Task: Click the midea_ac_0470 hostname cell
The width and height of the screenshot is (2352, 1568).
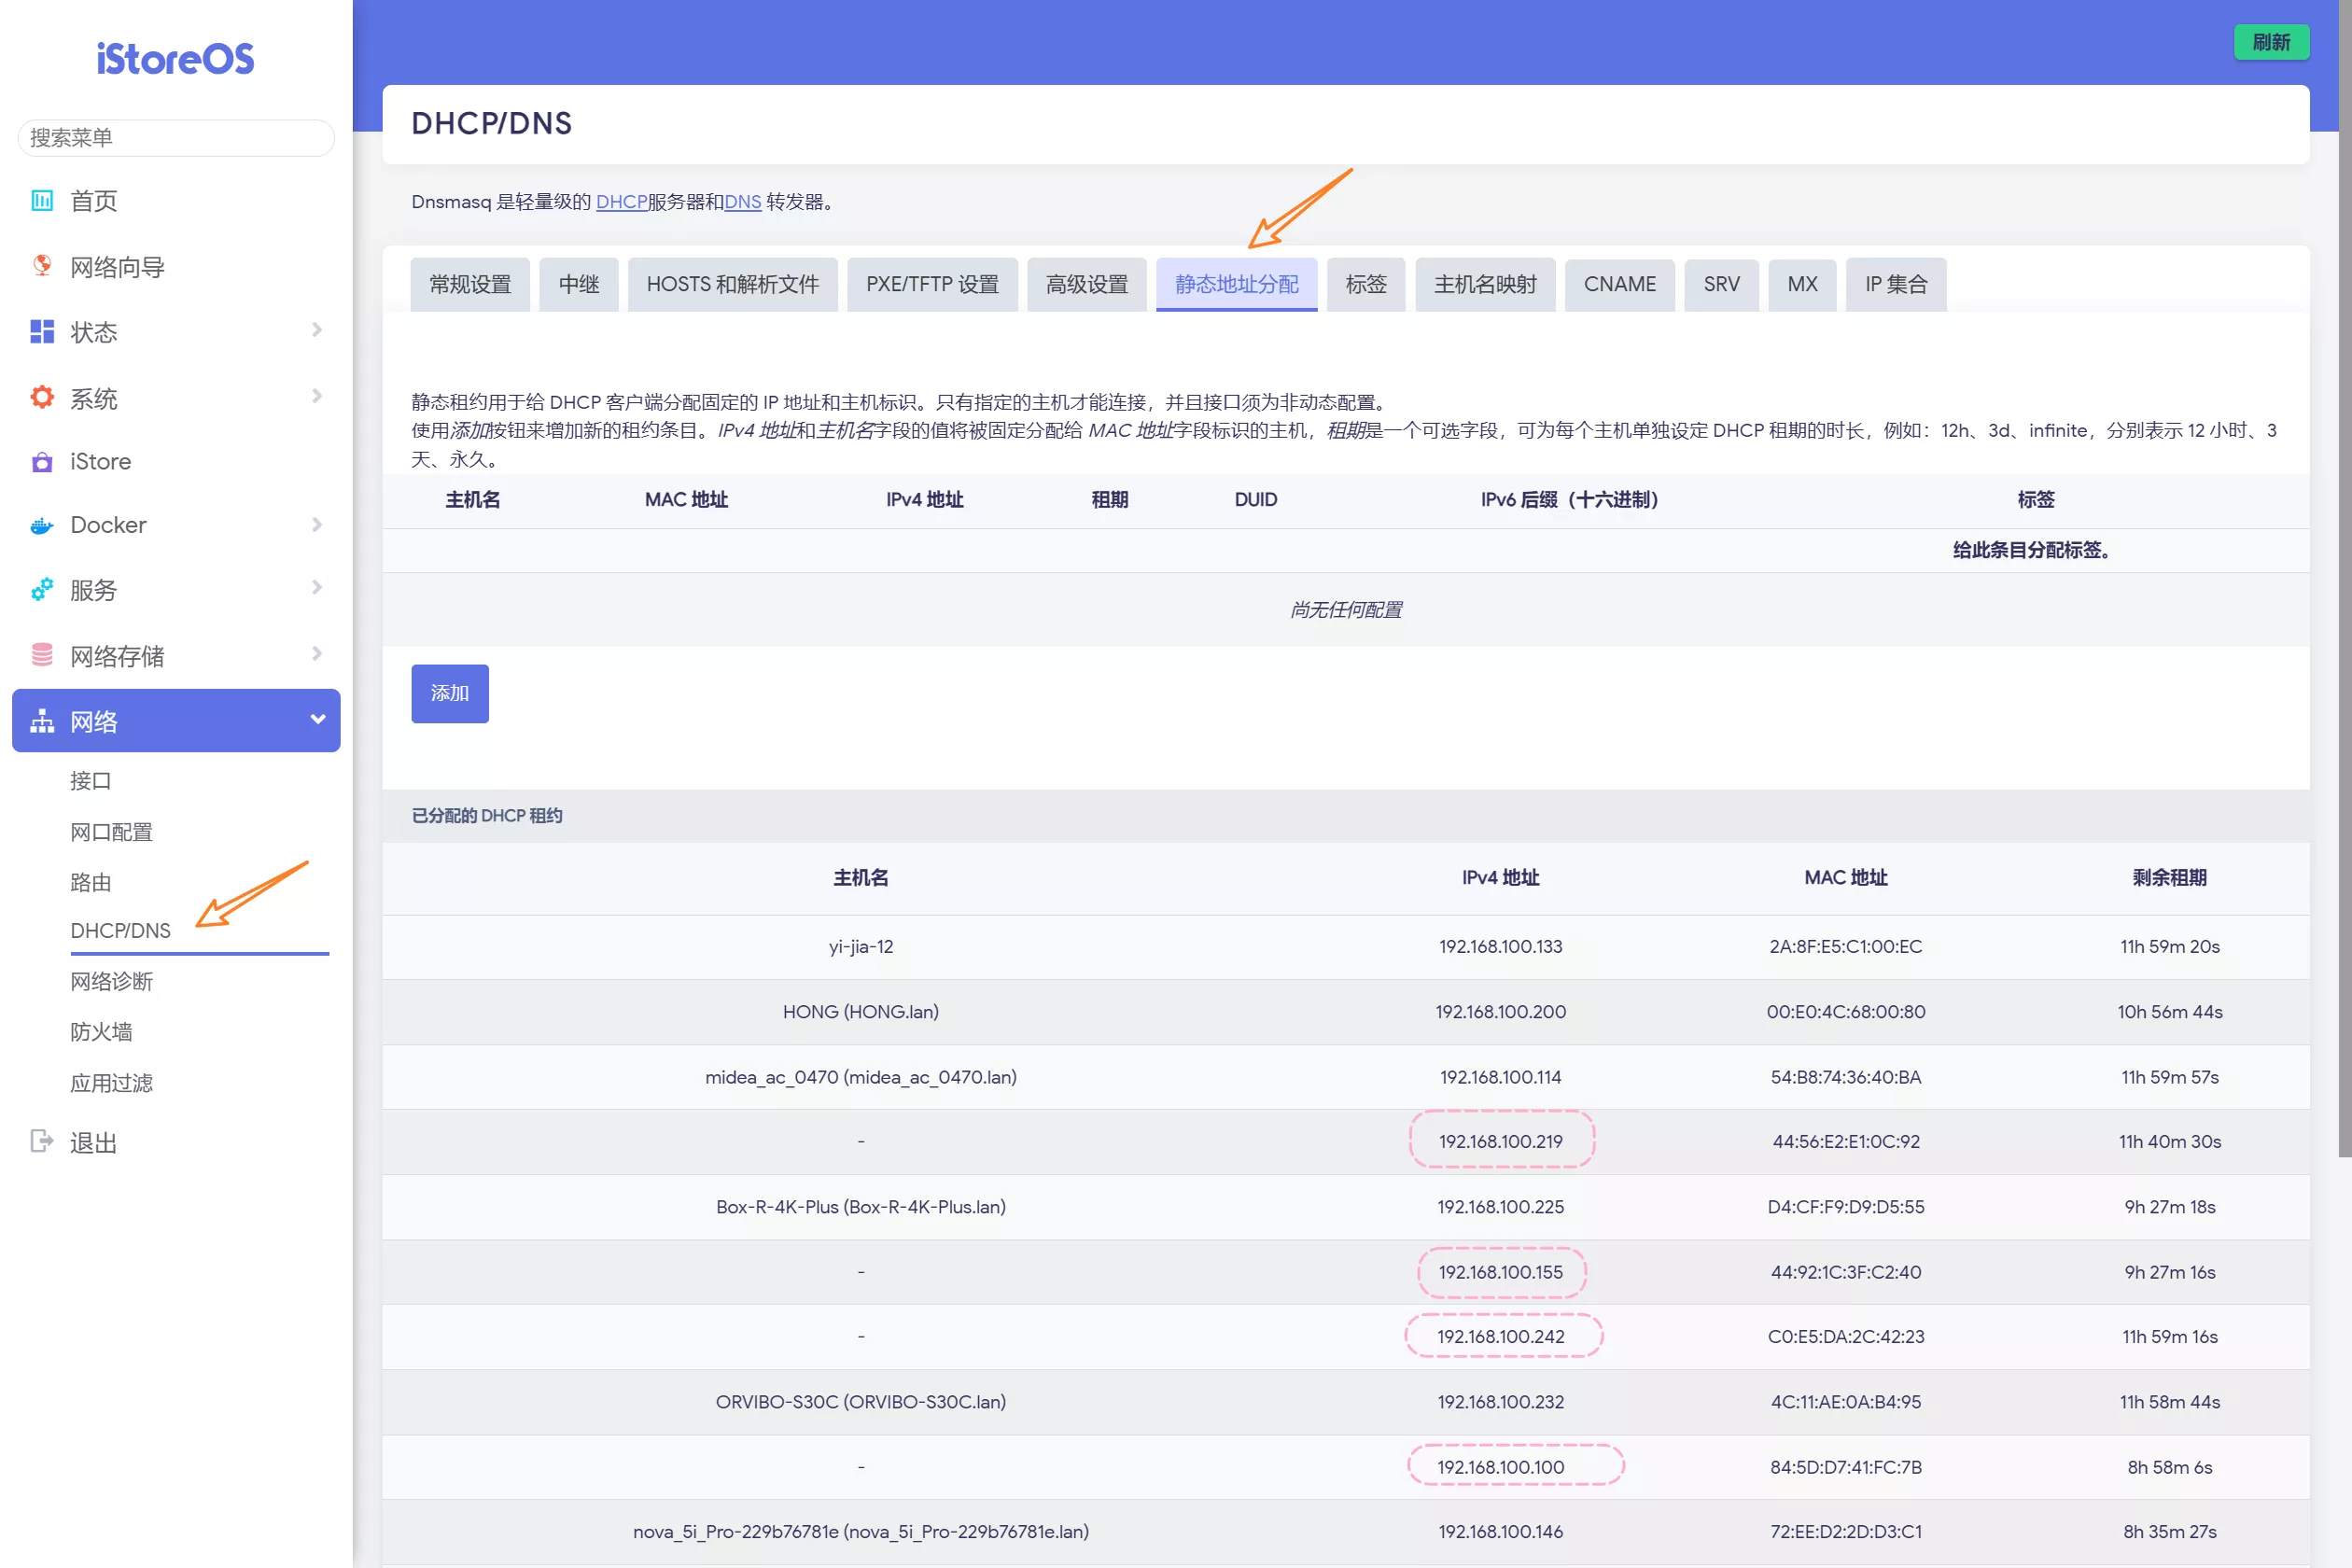Action: pyautogui.click(x=861, y=1077)
